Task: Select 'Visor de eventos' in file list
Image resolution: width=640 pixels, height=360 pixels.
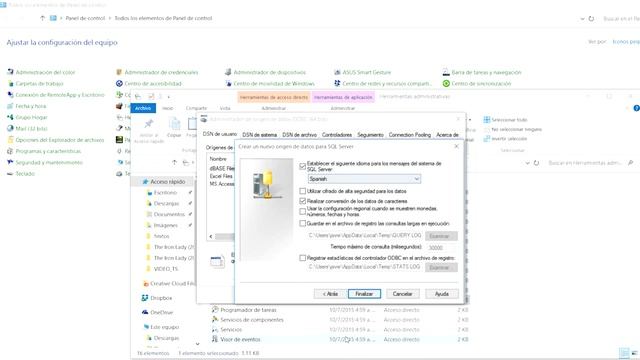Action: [x=240, y=339]
